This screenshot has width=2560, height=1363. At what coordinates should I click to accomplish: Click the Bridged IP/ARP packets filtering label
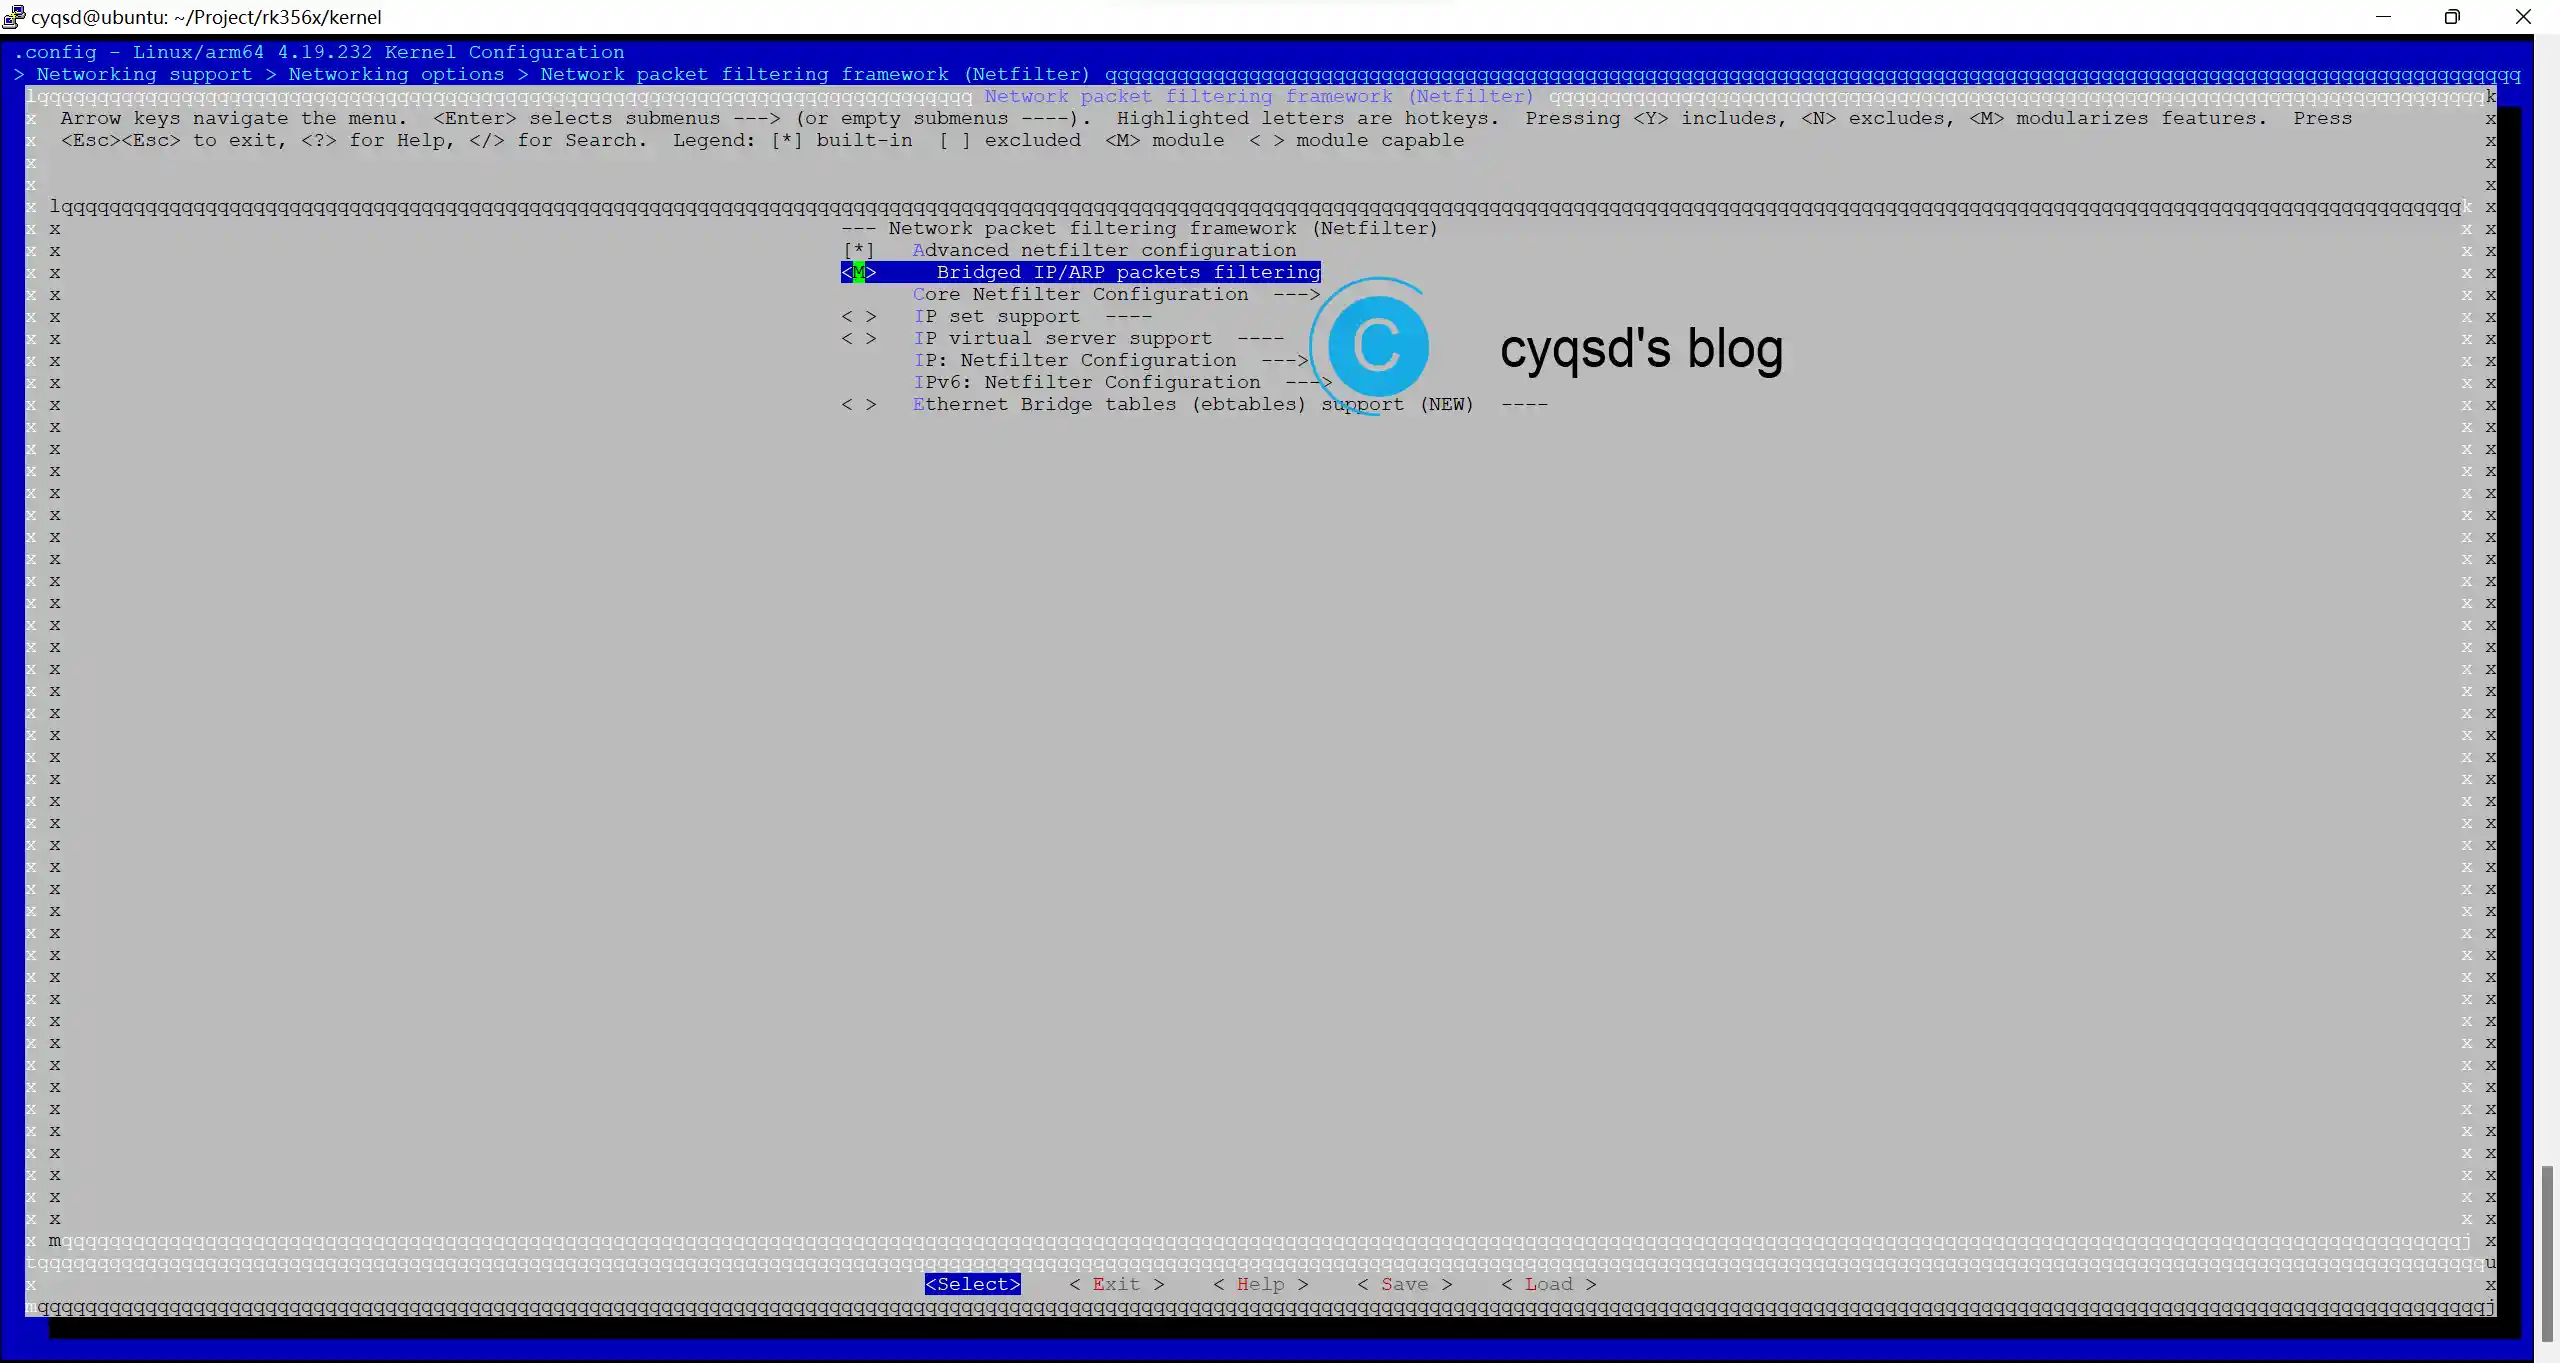pos(1128,273)
